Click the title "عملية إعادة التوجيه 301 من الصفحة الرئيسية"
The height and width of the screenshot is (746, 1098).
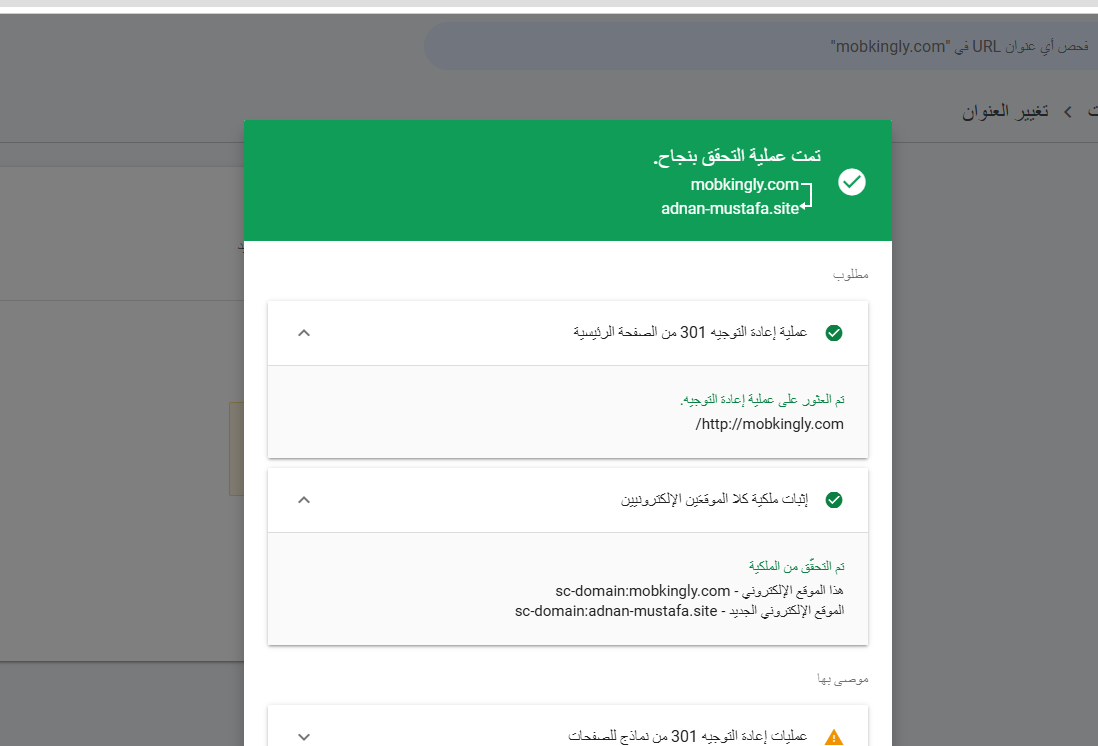(x=690, y=332)
